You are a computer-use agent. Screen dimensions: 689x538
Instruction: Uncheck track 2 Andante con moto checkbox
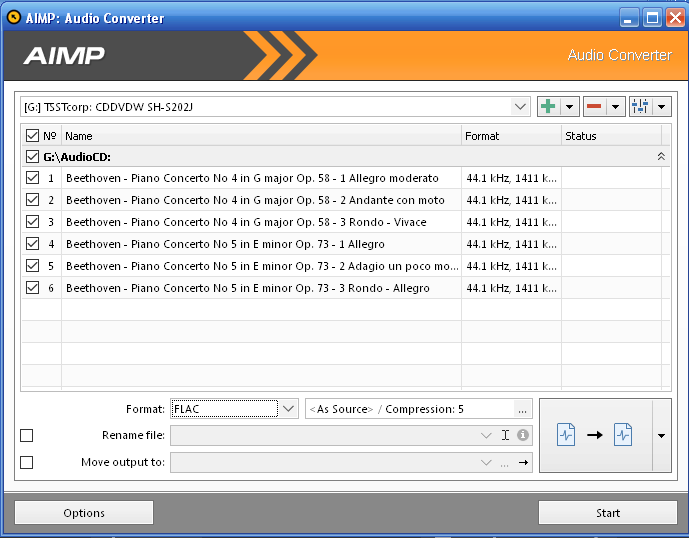[x=32, y=200]
